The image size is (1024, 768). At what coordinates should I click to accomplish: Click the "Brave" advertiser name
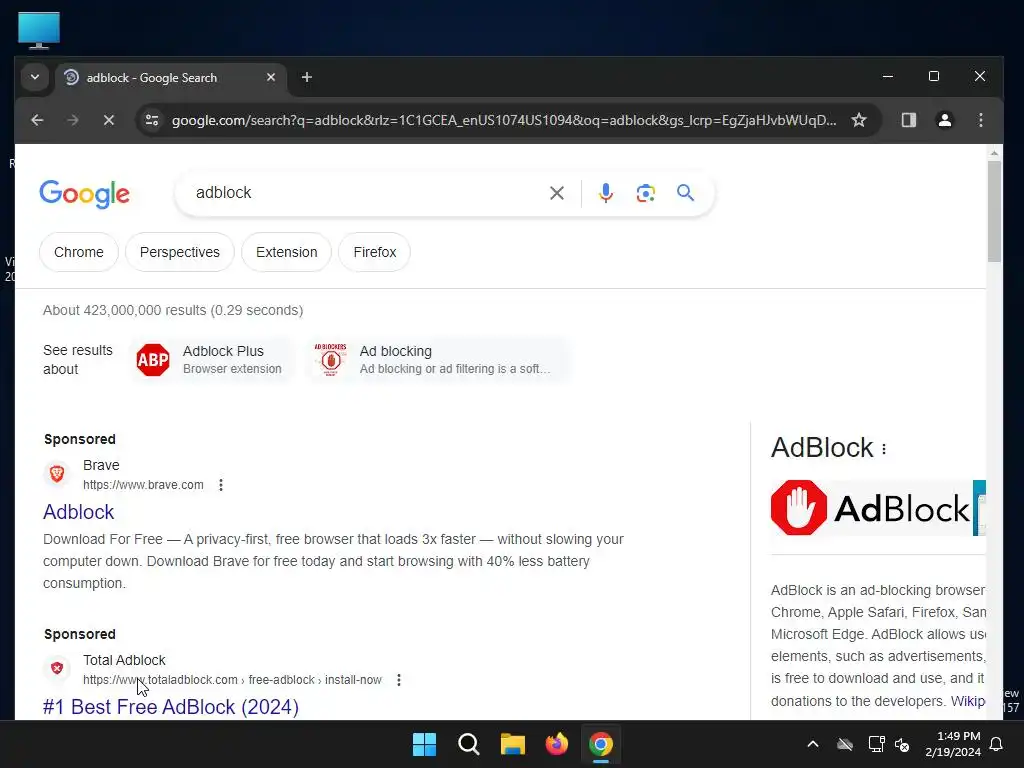pyautogui.click(x=101, y=465)
